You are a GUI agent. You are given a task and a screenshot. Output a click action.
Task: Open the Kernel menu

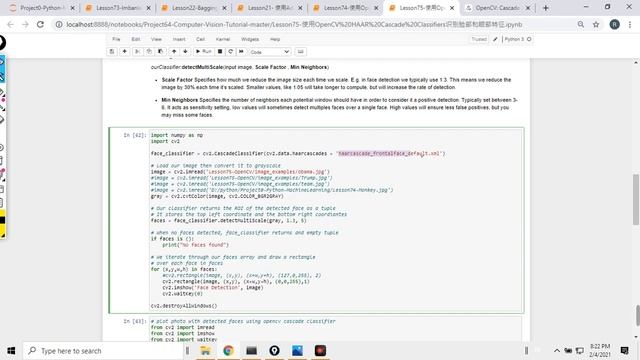223,39
